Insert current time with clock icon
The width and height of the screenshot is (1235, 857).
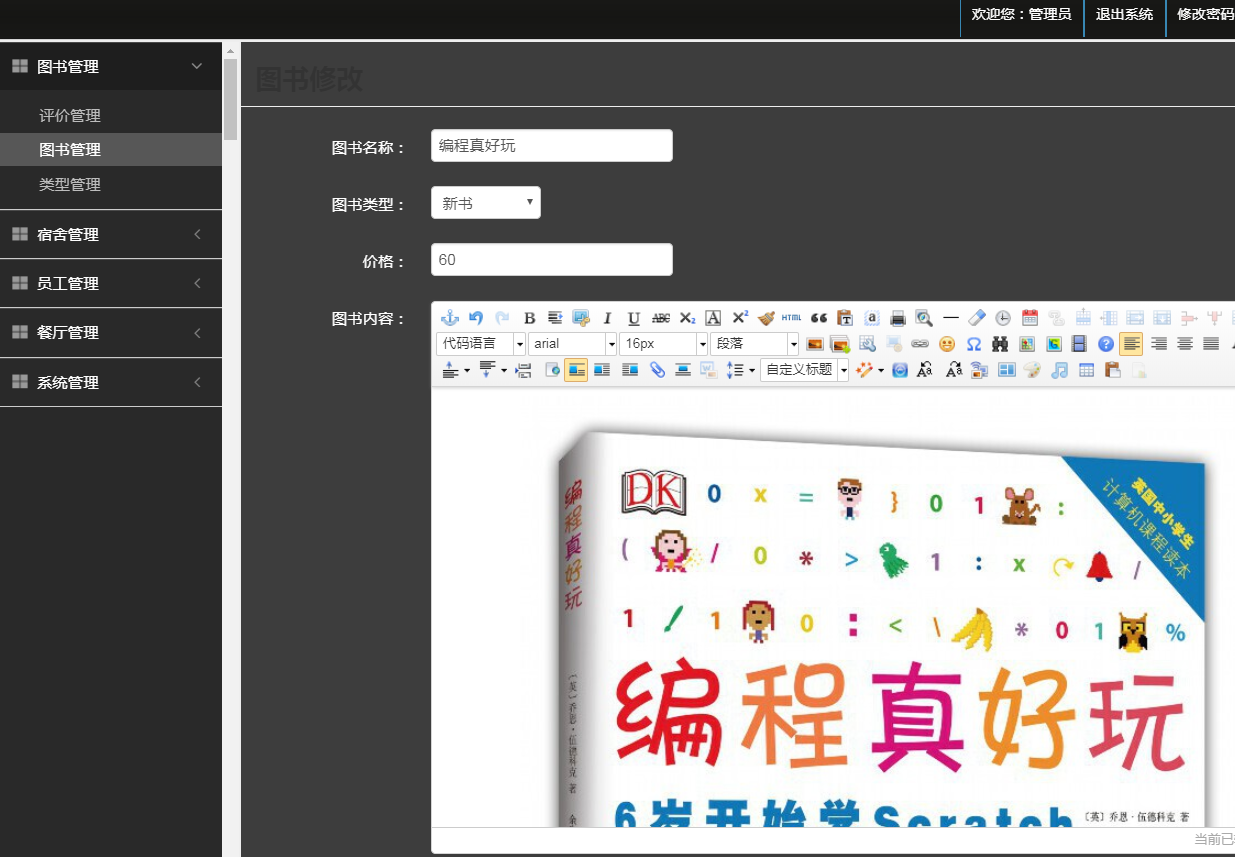pyautogui.click(x=1003, y=318)
